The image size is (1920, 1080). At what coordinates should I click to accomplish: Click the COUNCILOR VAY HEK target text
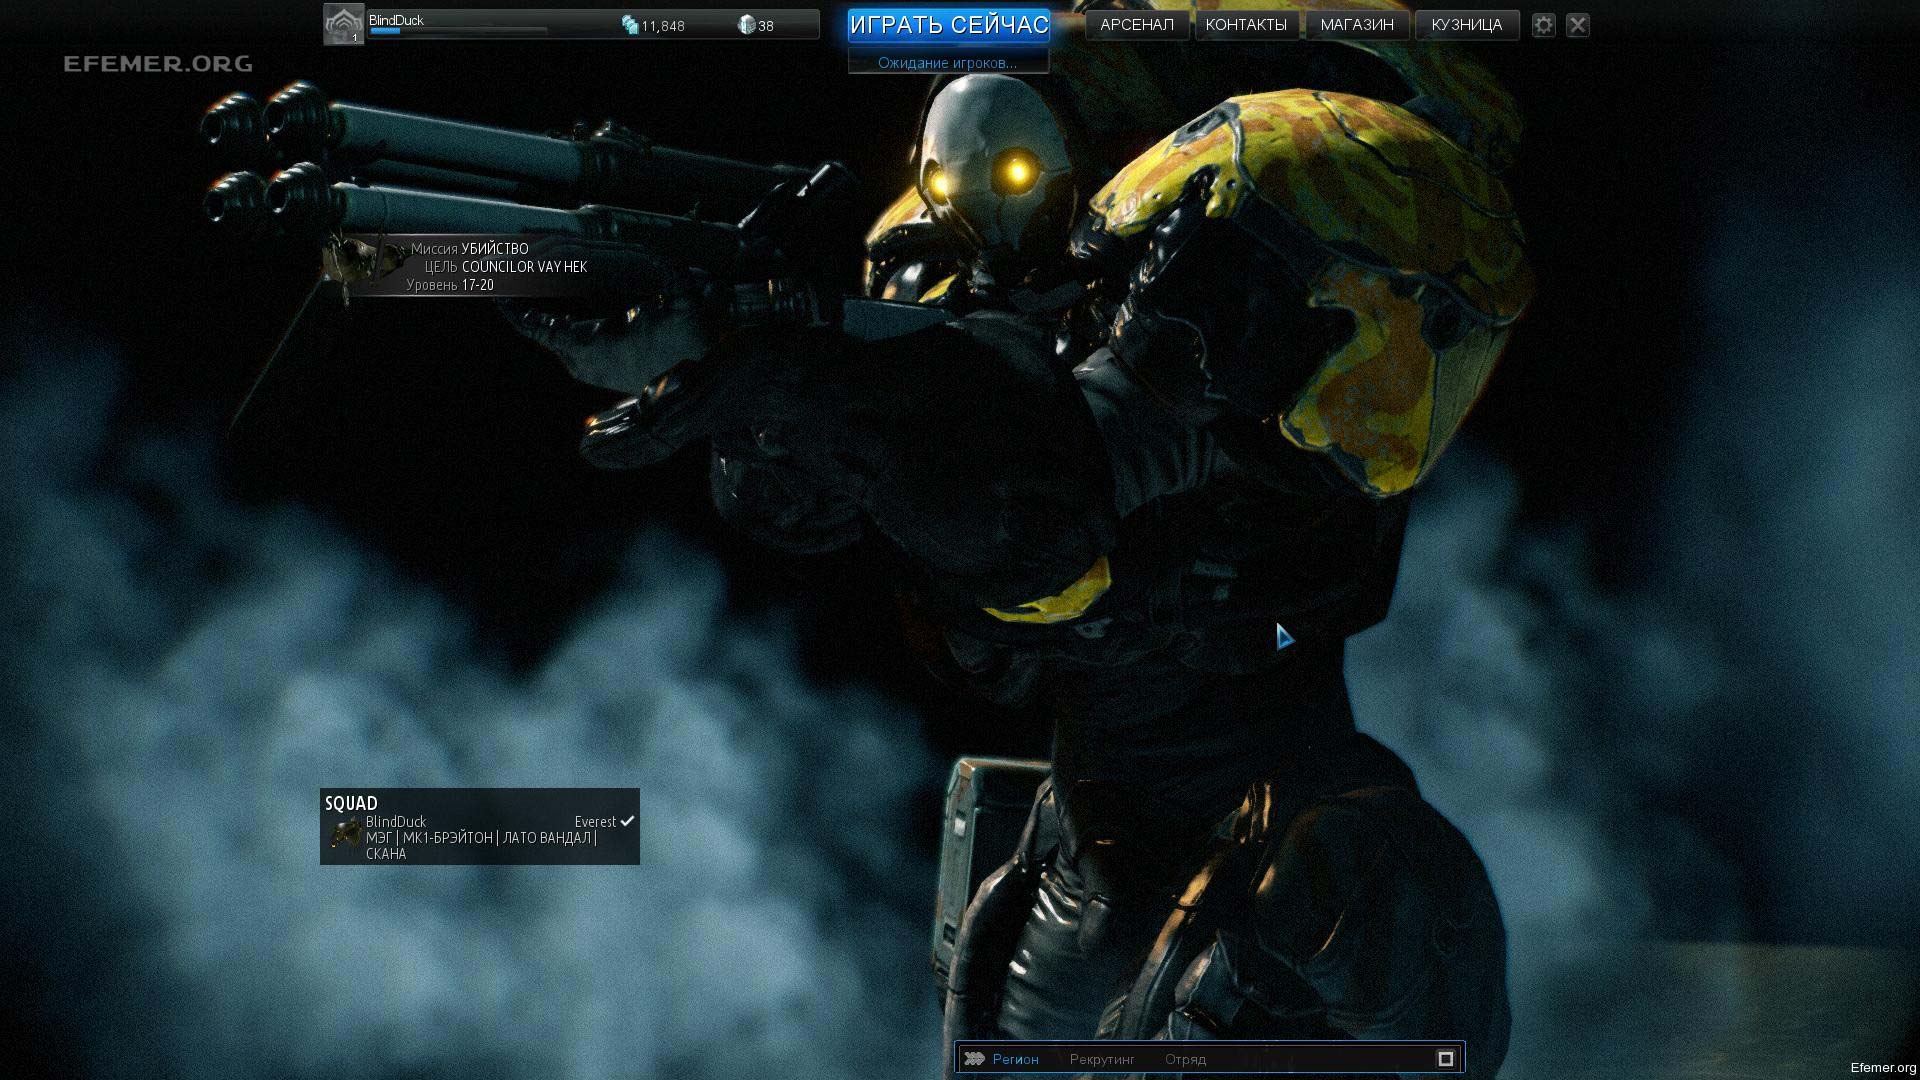(x=524, y=267)
